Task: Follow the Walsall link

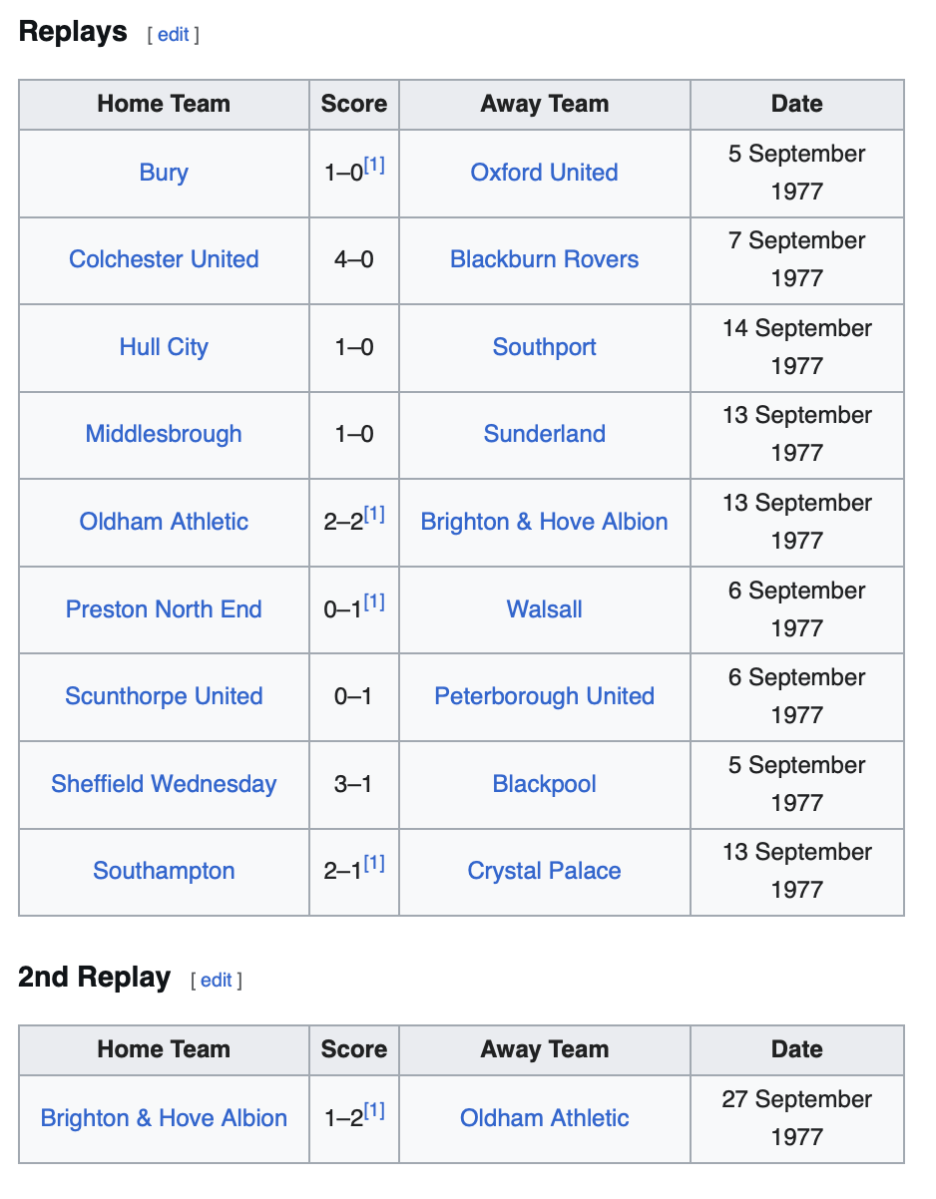Action: click(544, 610)
